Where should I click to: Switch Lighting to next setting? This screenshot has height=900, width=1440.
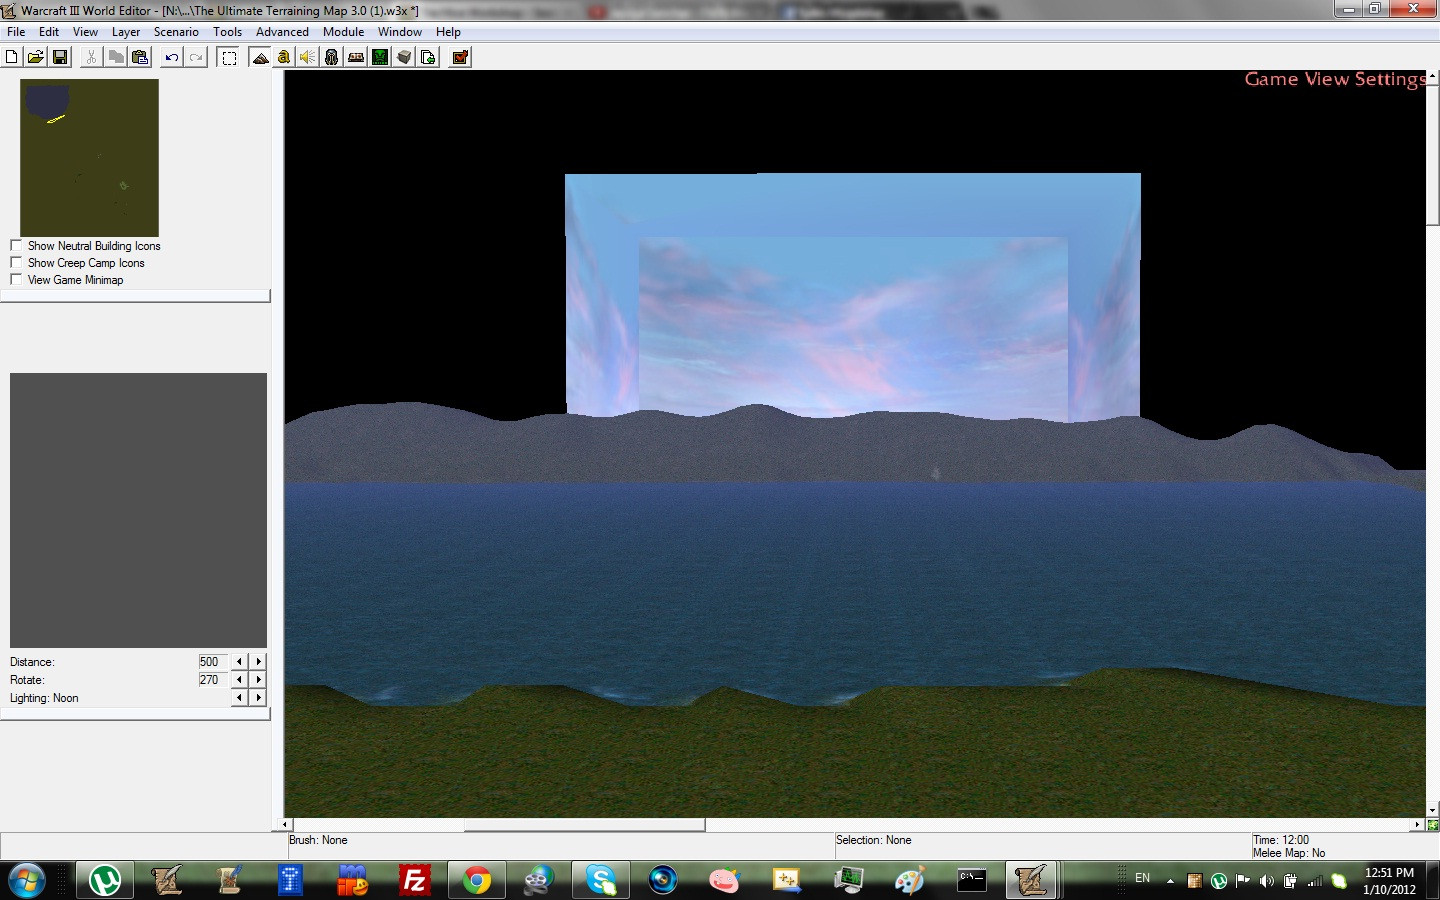click(x=259, y=698)
